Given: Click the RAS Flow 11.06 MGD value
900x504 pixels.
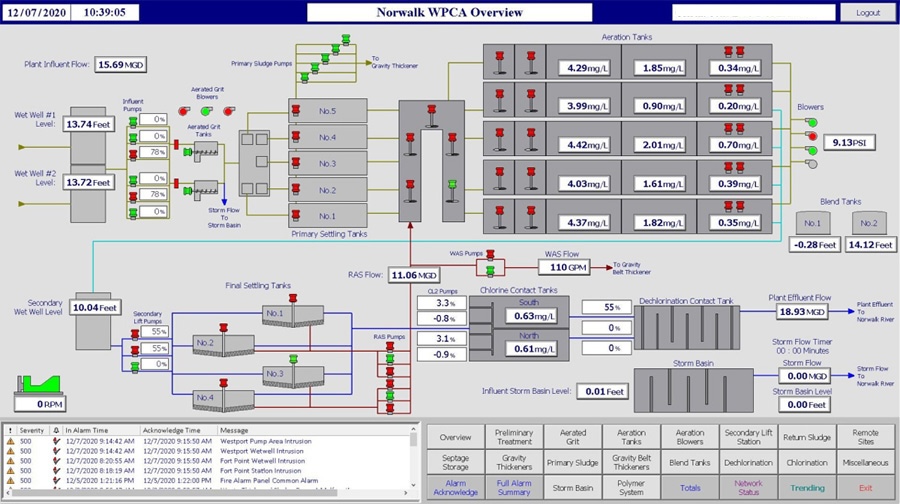Looking at the screenshot, I should pos(413,275).
